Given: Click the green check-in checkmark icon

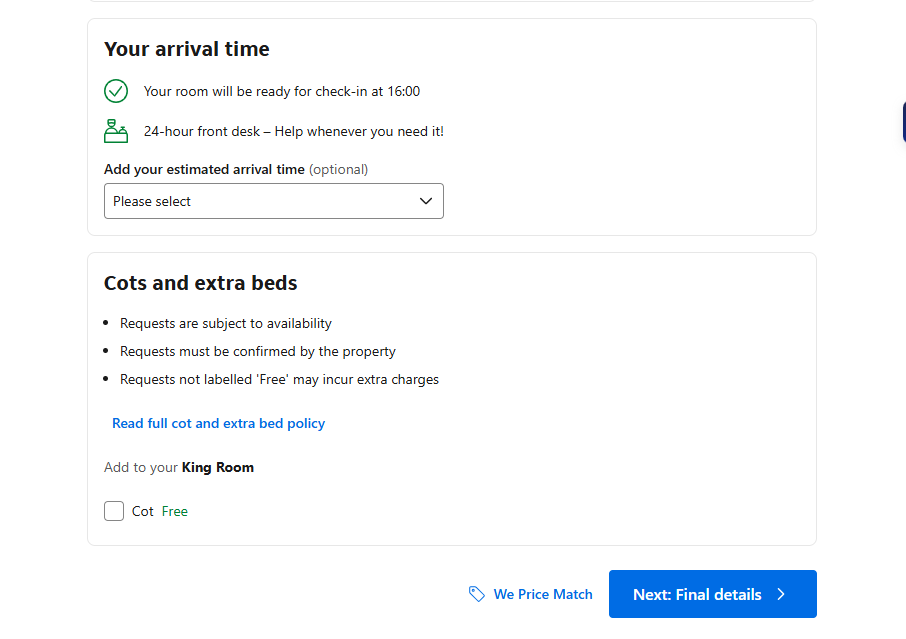Looking at the screenshot, I should pos(116,91).
